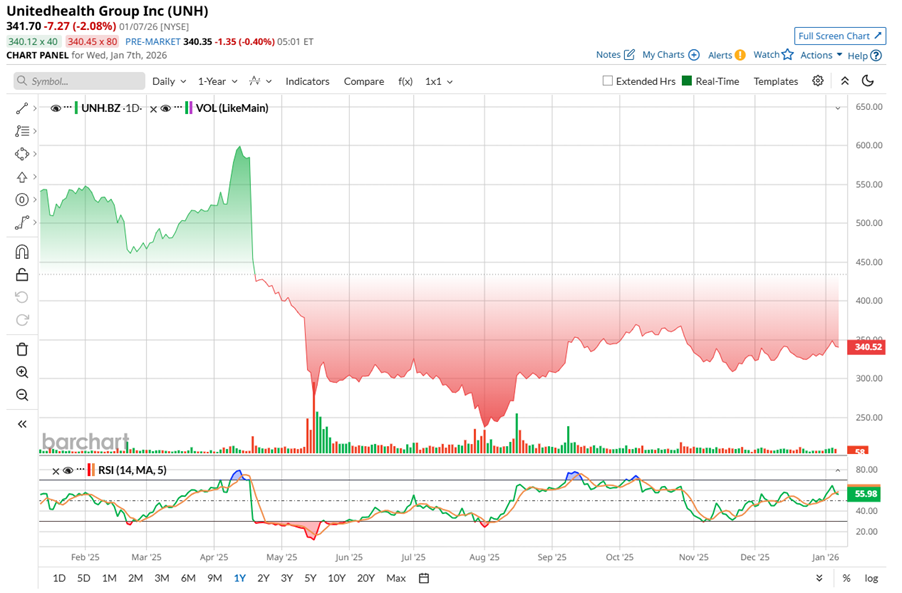Choose the shapes drawing tool
Screen dimensions: 902x593
tap(22, 154)
